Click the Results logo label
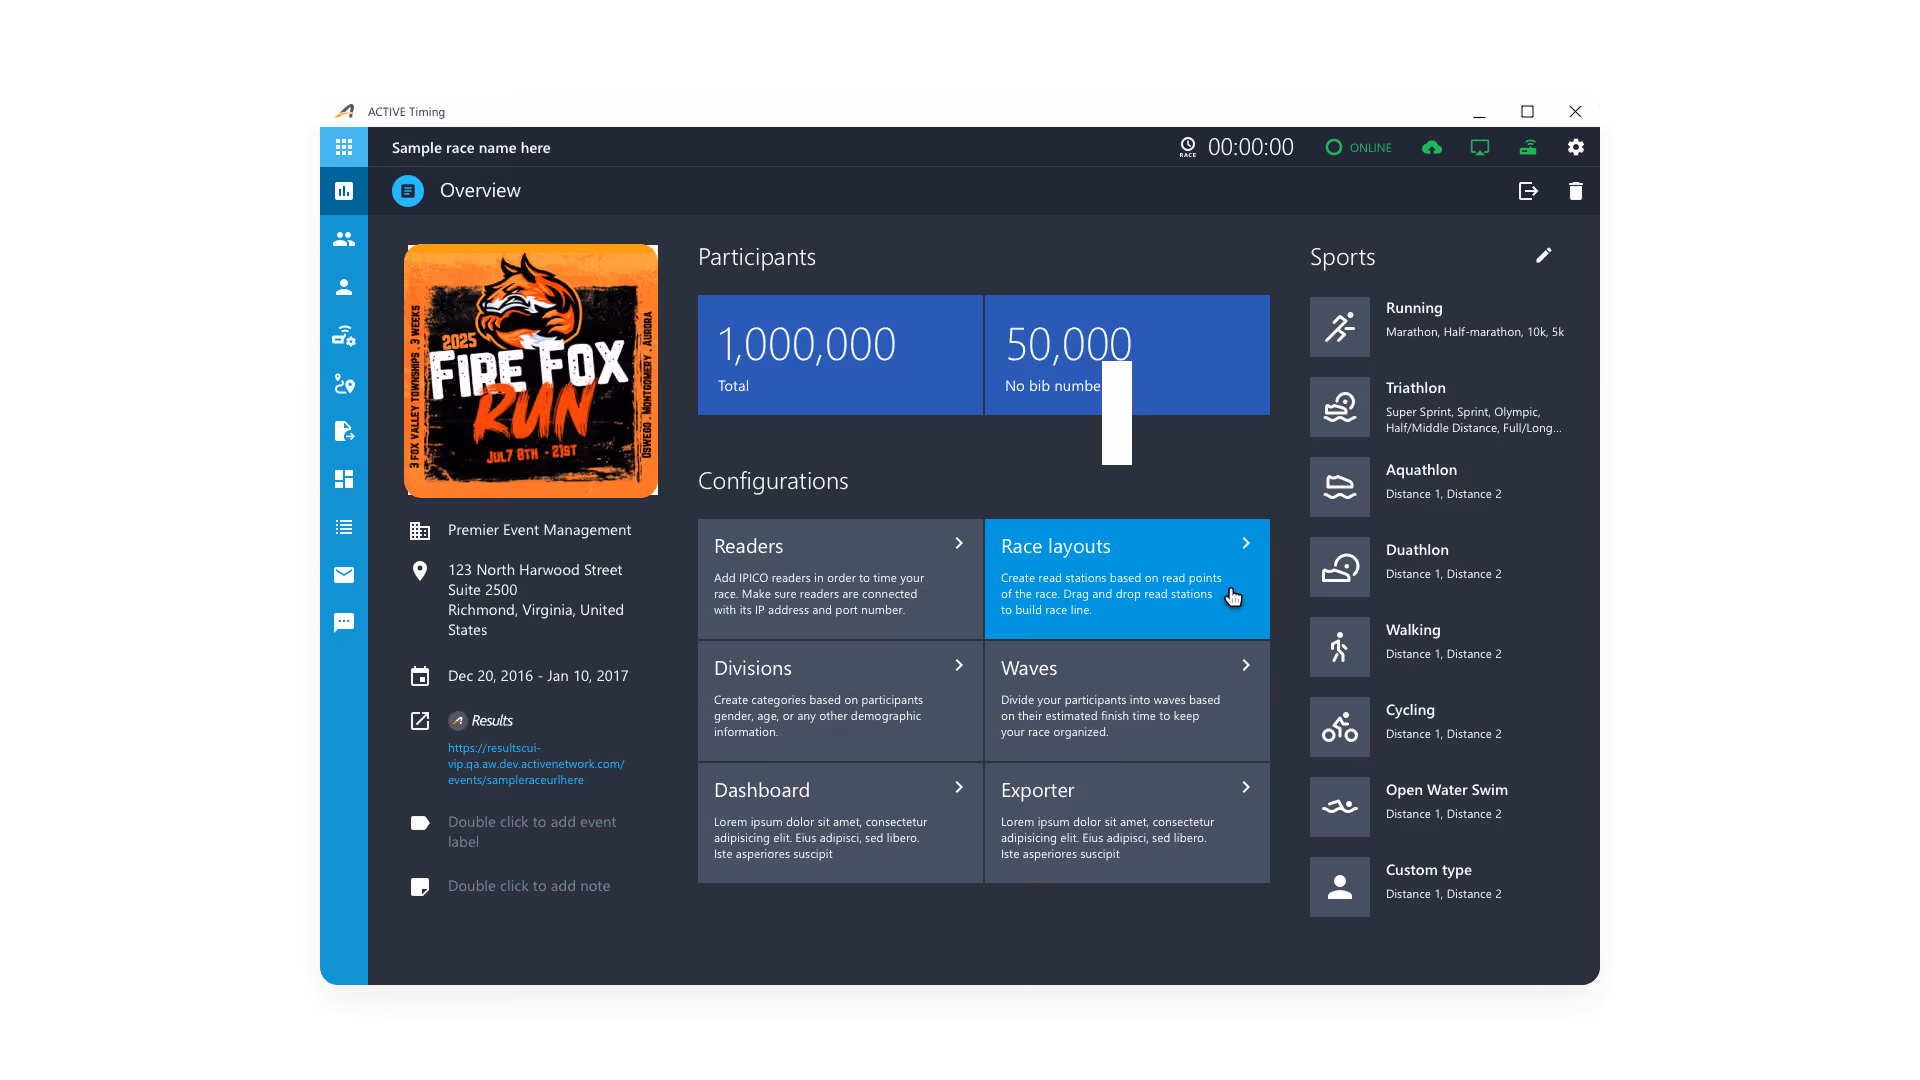Viewport: 1920px width, 1080px height. (481, 721)
